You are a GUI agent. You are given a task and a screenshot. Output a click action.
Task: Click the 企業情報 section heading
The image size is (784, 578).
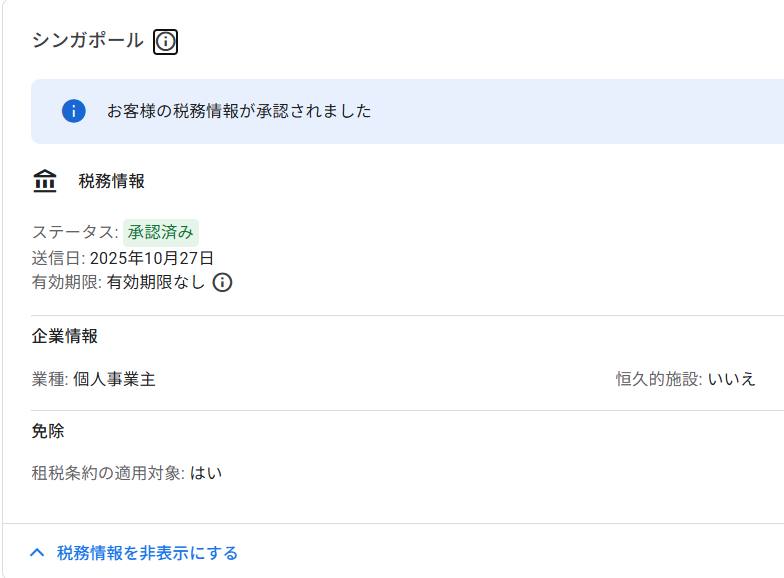[65, 336]
